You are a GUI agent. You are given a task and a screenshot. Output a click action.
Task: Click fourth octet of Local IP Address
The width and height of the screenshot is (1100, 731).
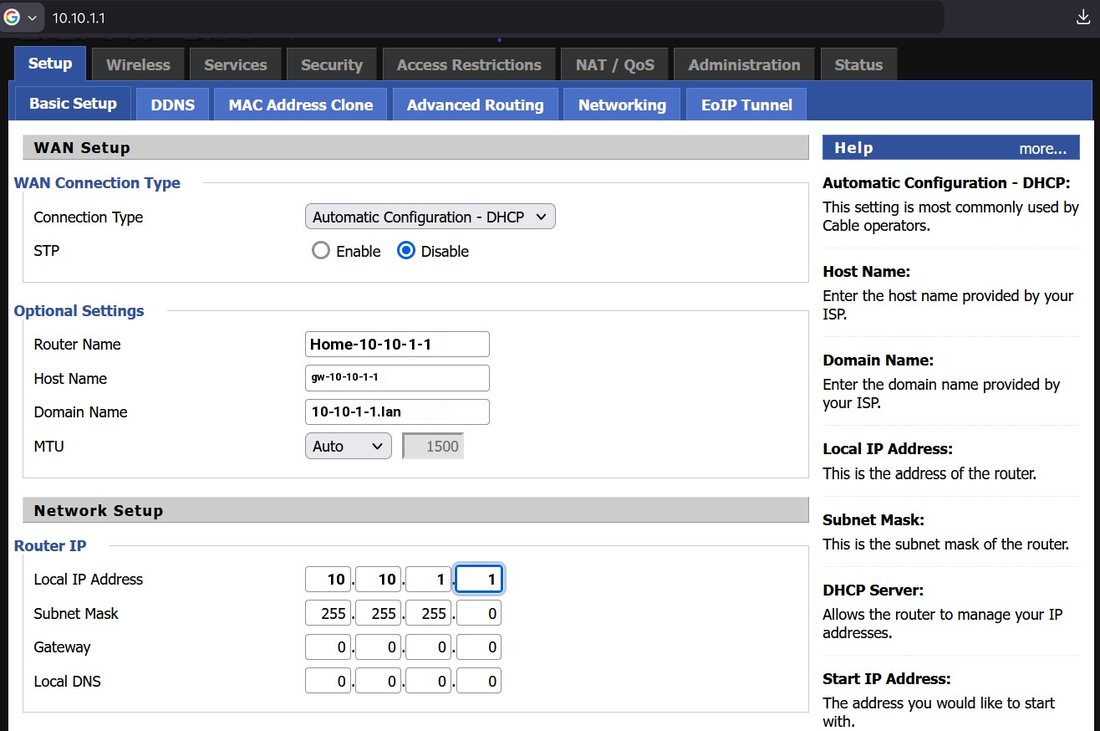pyautogui.click(x=478, y=579)
